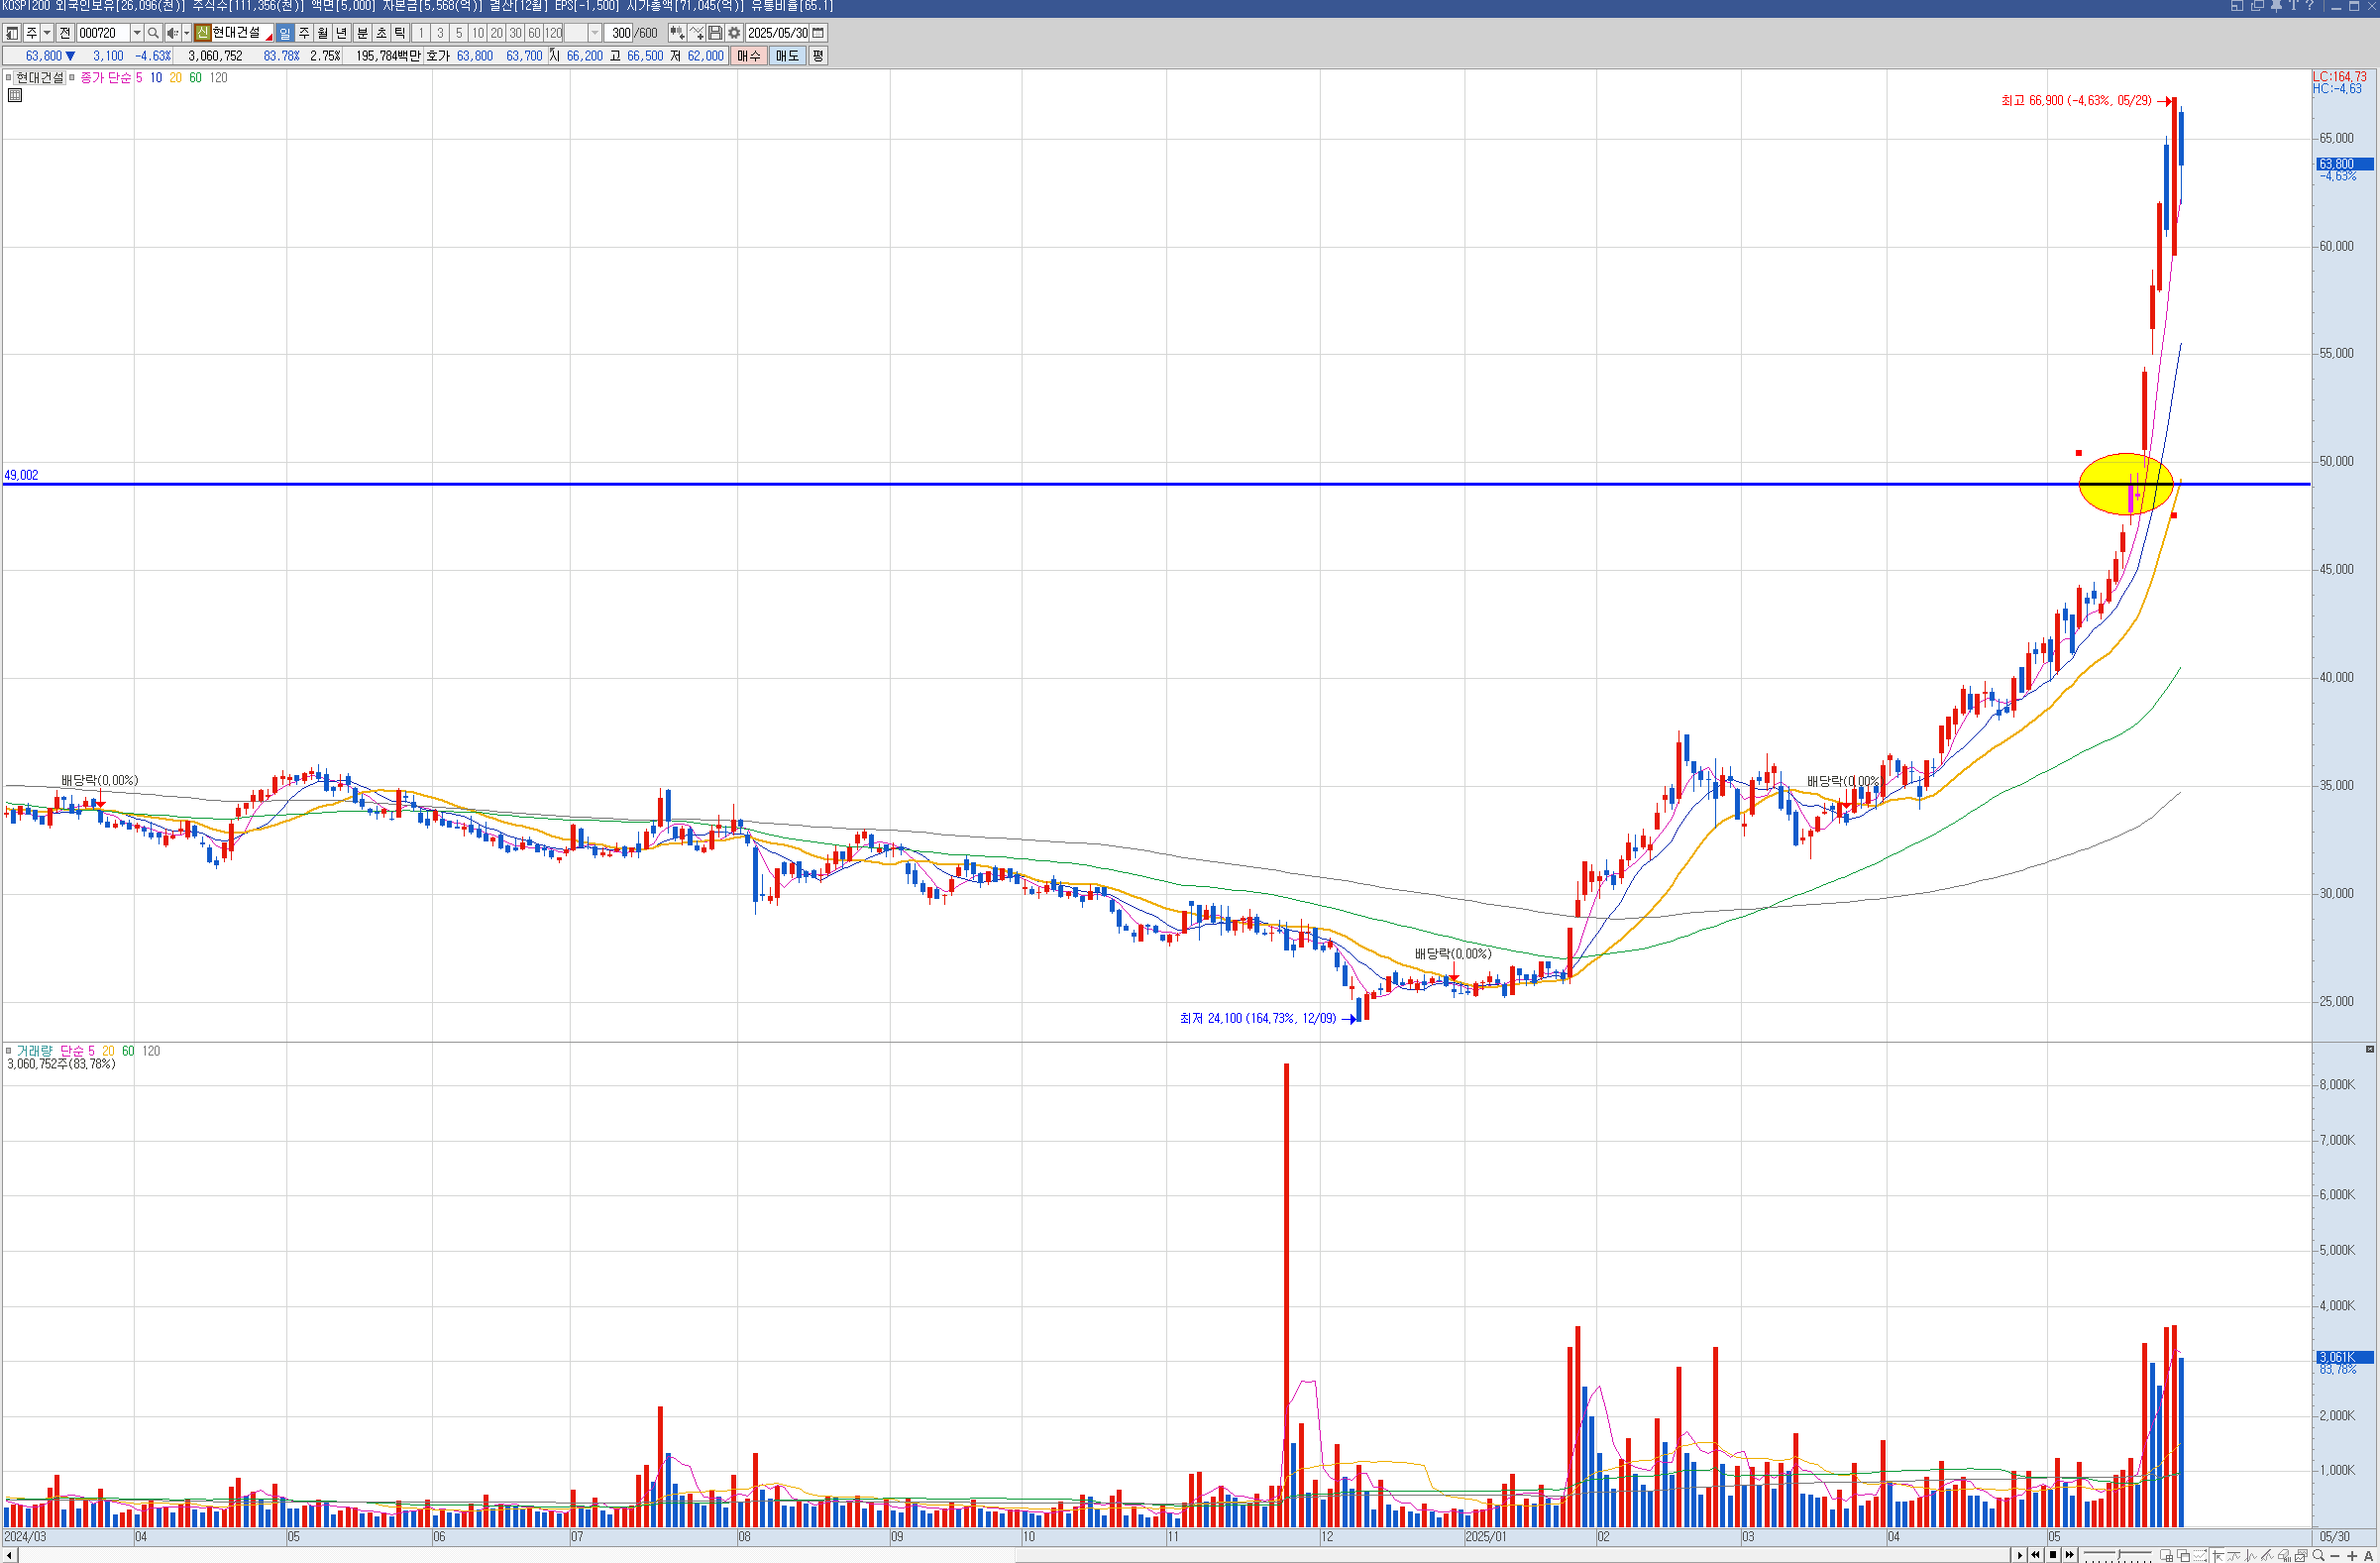
Task: Click the stock search magnifier icon
Action: point(153,33)
